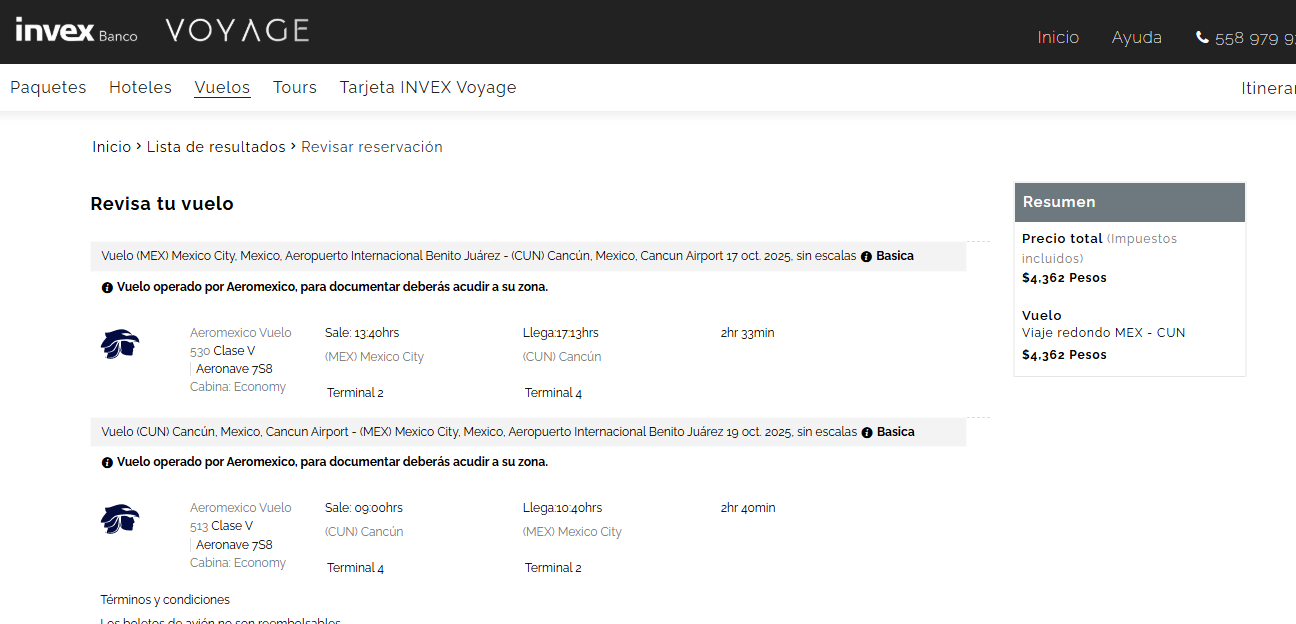Click the Inicio link in header
The image size is (1296, 624).
click(1058, 38)
